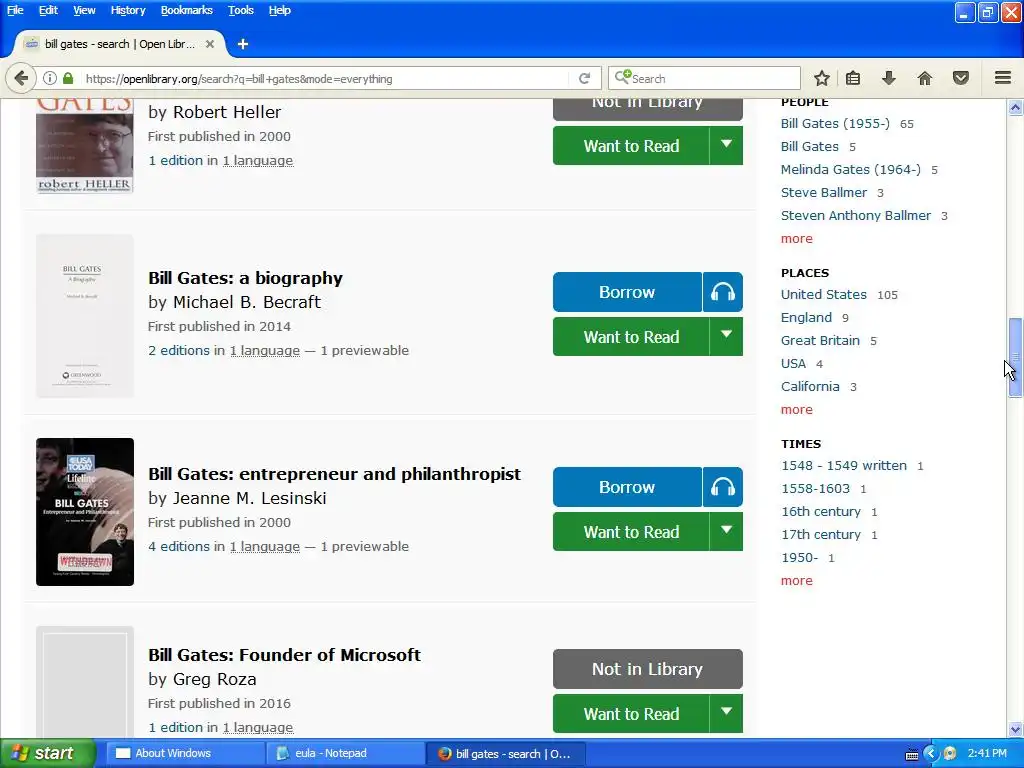Click the system tray shield icon
The width and height of the screenshot is (1024, 768).
[x=950, y=754]
